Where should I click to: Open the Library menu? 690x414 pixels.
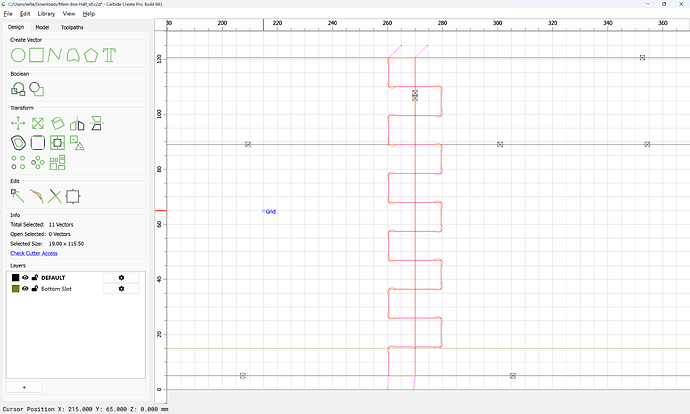(46, 14)
